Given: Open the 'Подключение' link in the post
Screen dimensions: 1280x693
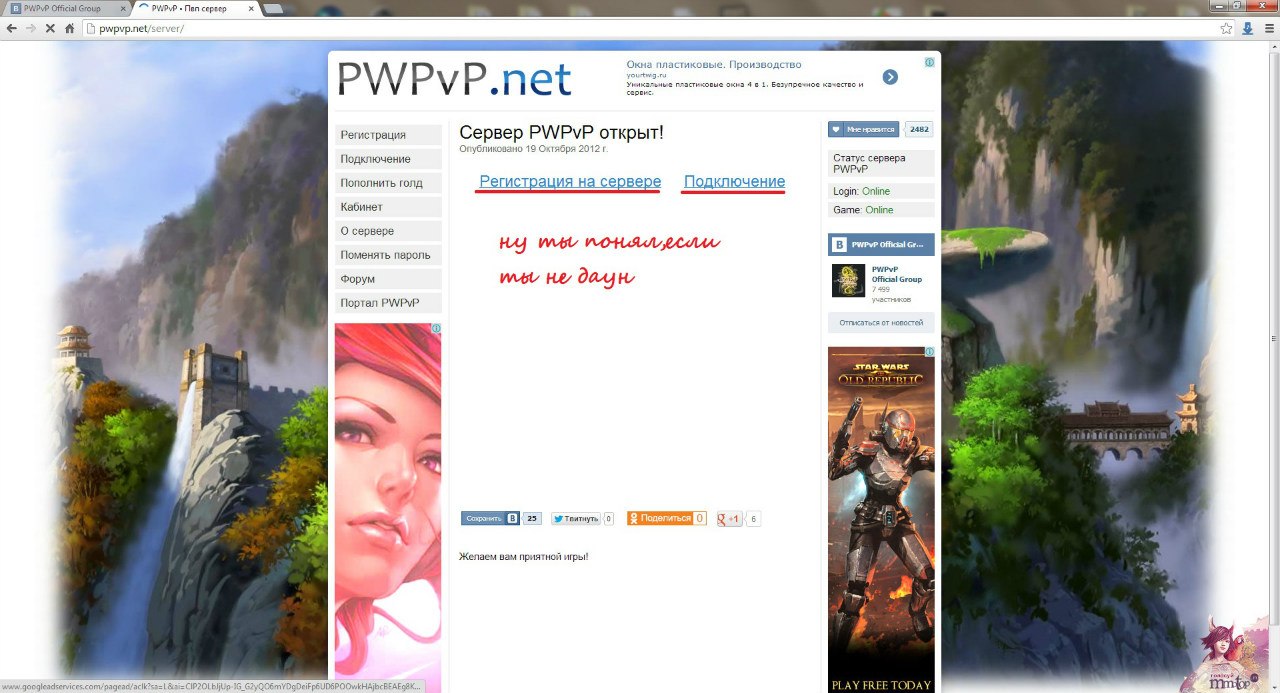Looking at the screenshot, I should tap(734, 182).
